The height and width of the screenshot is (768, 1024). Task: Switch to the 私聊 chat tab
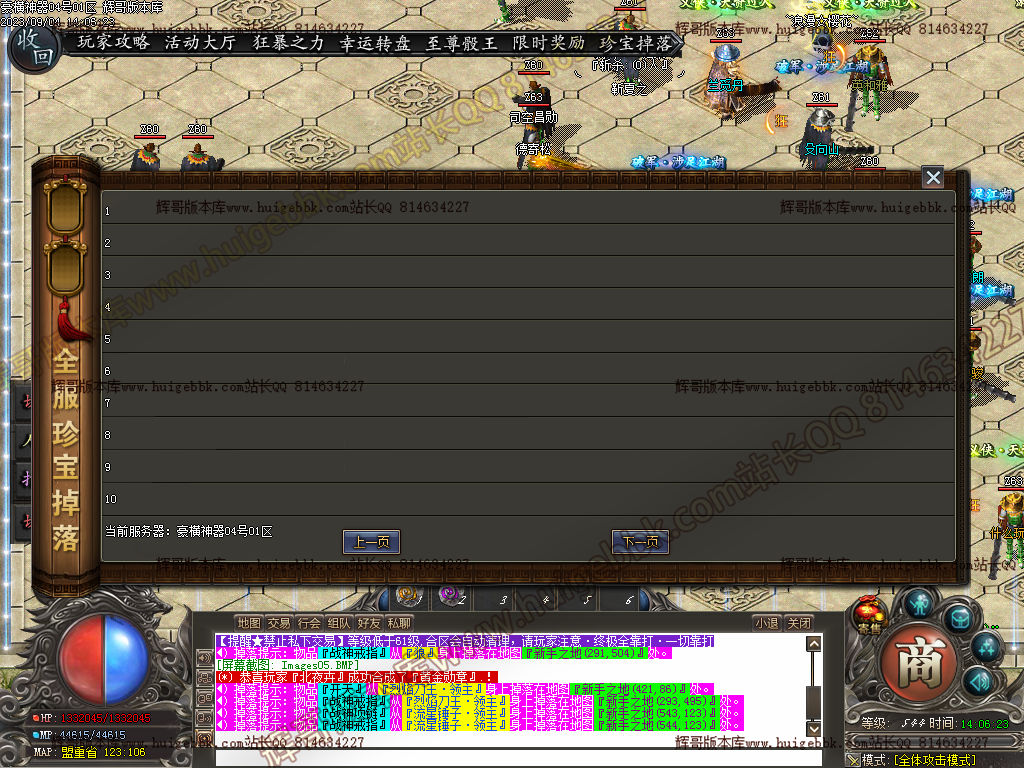399,623
